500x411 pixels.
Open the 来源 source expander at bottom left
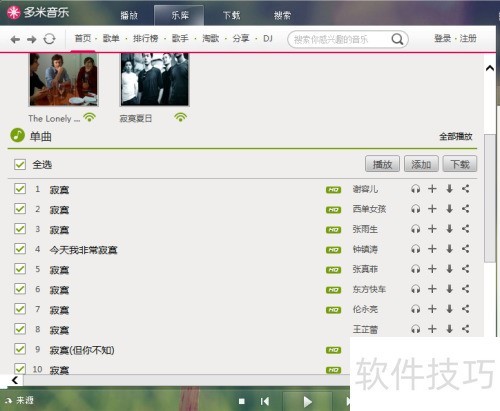click(20, 400)
